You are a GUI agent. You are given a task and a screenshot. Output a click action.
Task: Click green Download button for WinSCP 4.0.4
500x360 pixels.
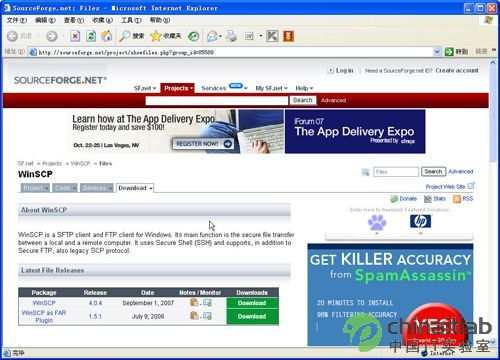coord(252,303)
